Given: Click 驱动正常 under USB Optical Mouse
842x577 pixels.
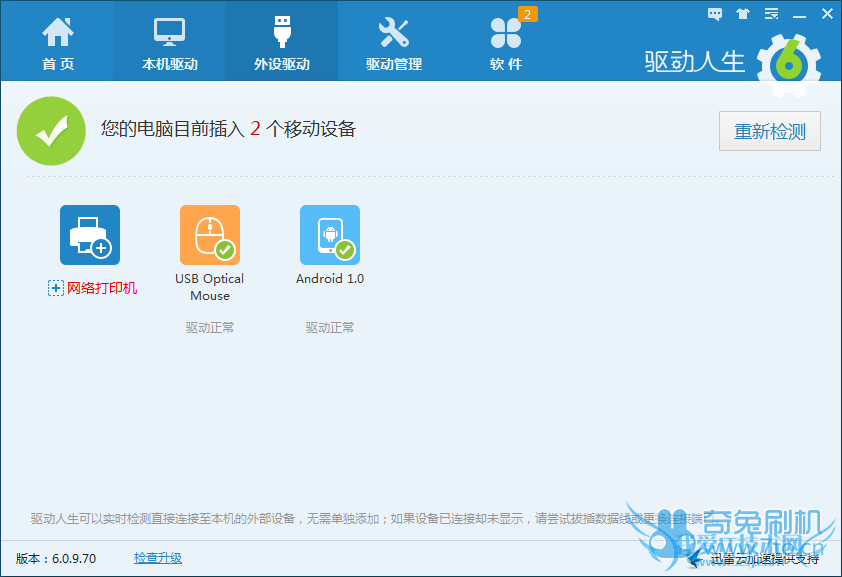Looking at the screenshot, I should 210,327.
